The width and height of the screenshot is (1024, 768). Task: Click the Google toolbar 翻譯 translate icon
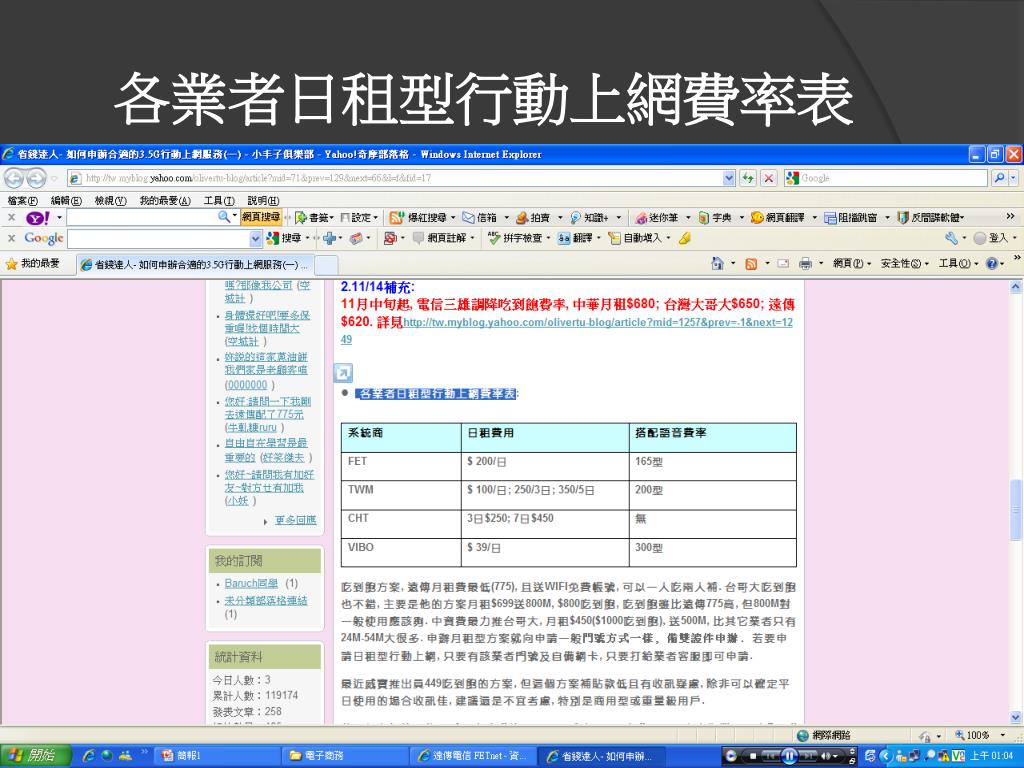(564, 238)
